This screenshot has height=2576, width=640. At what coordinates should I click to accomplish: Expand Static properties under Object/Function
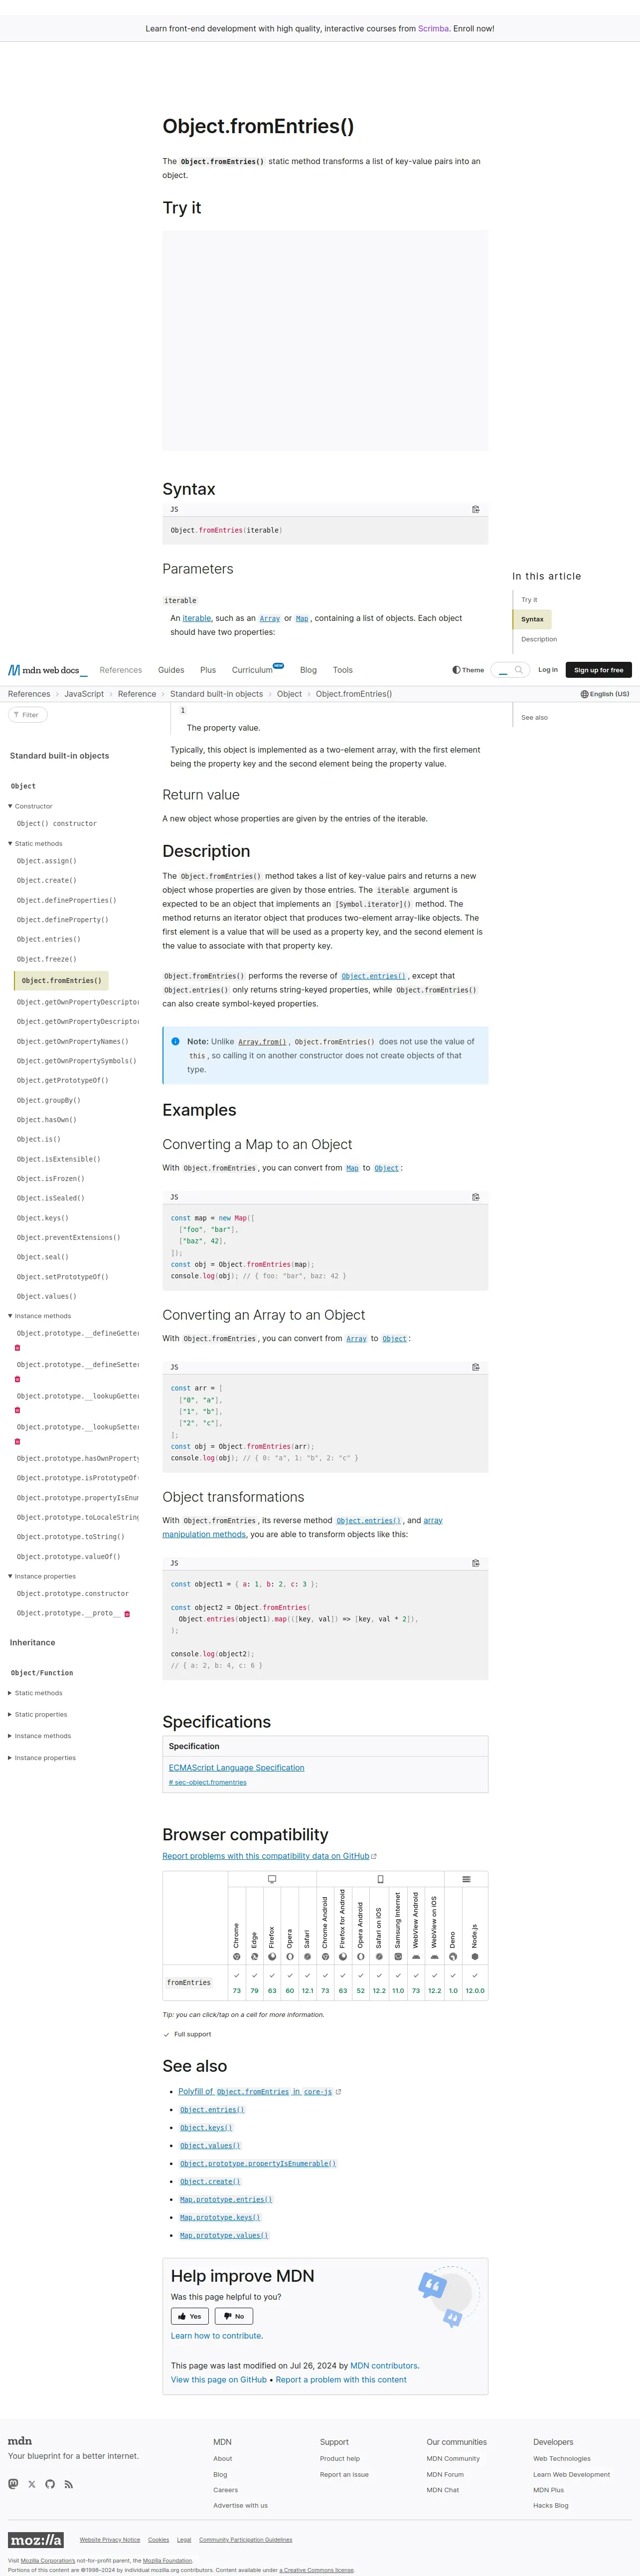tap(38, 1715)
